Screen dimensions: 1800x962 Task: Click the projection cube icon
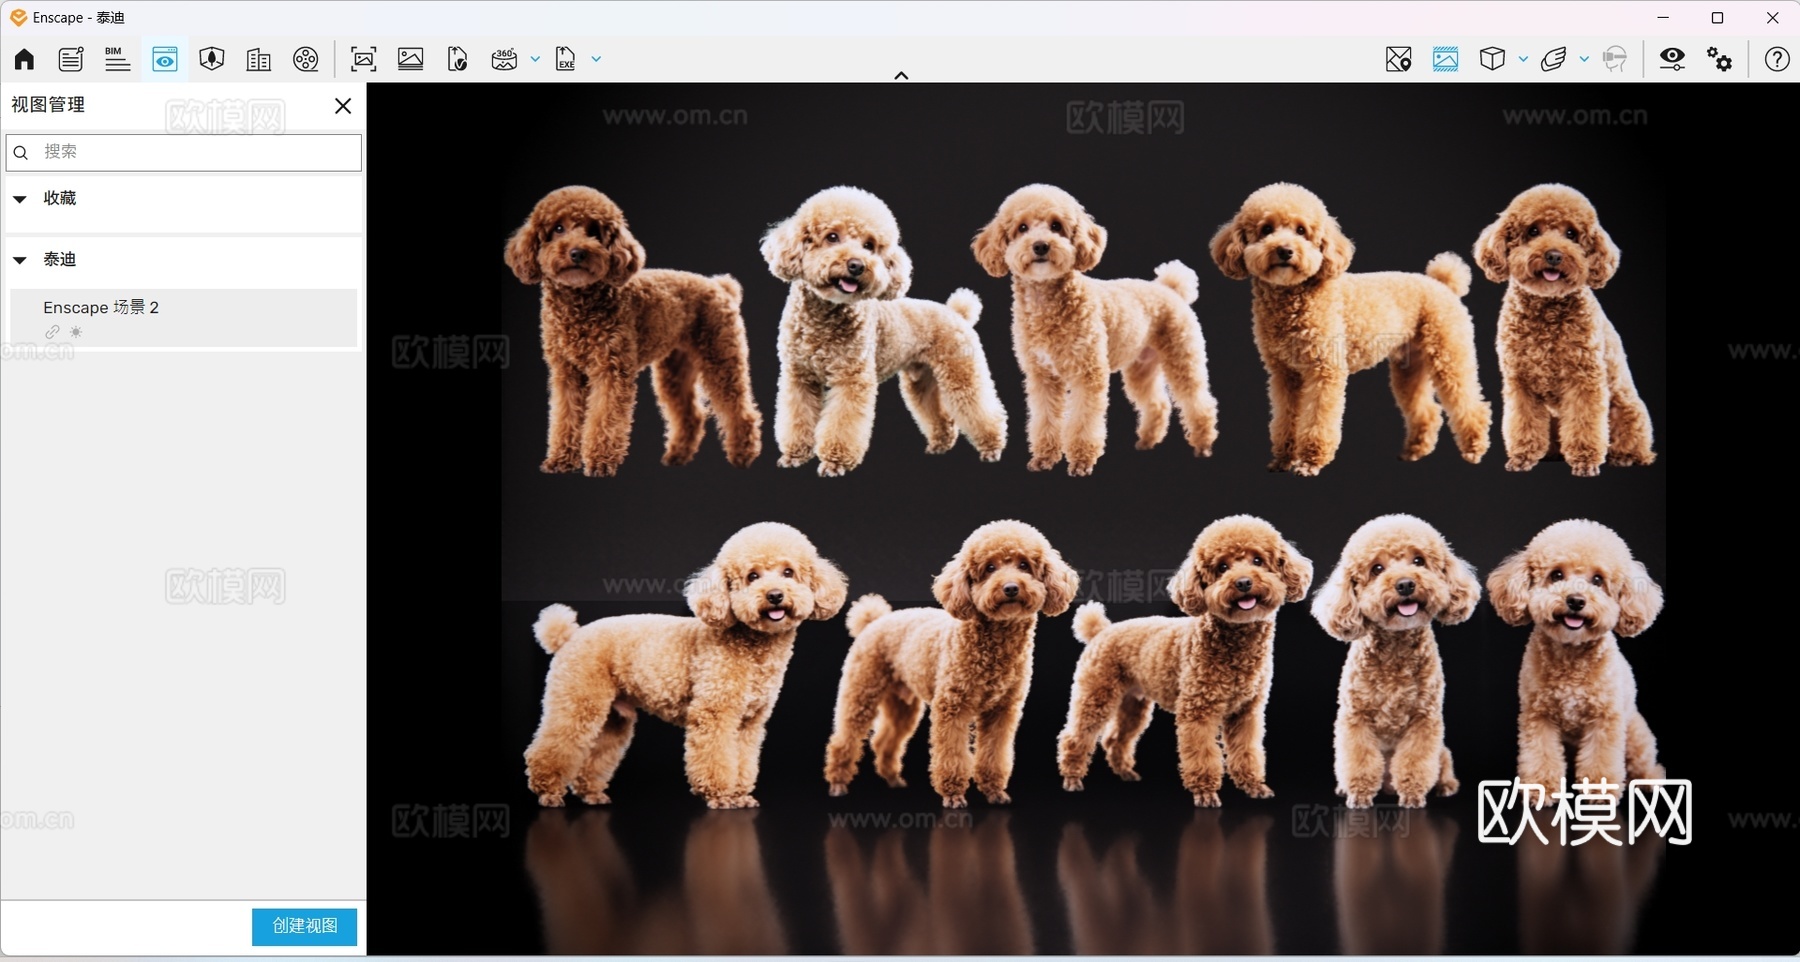(x=1492, y=59)
